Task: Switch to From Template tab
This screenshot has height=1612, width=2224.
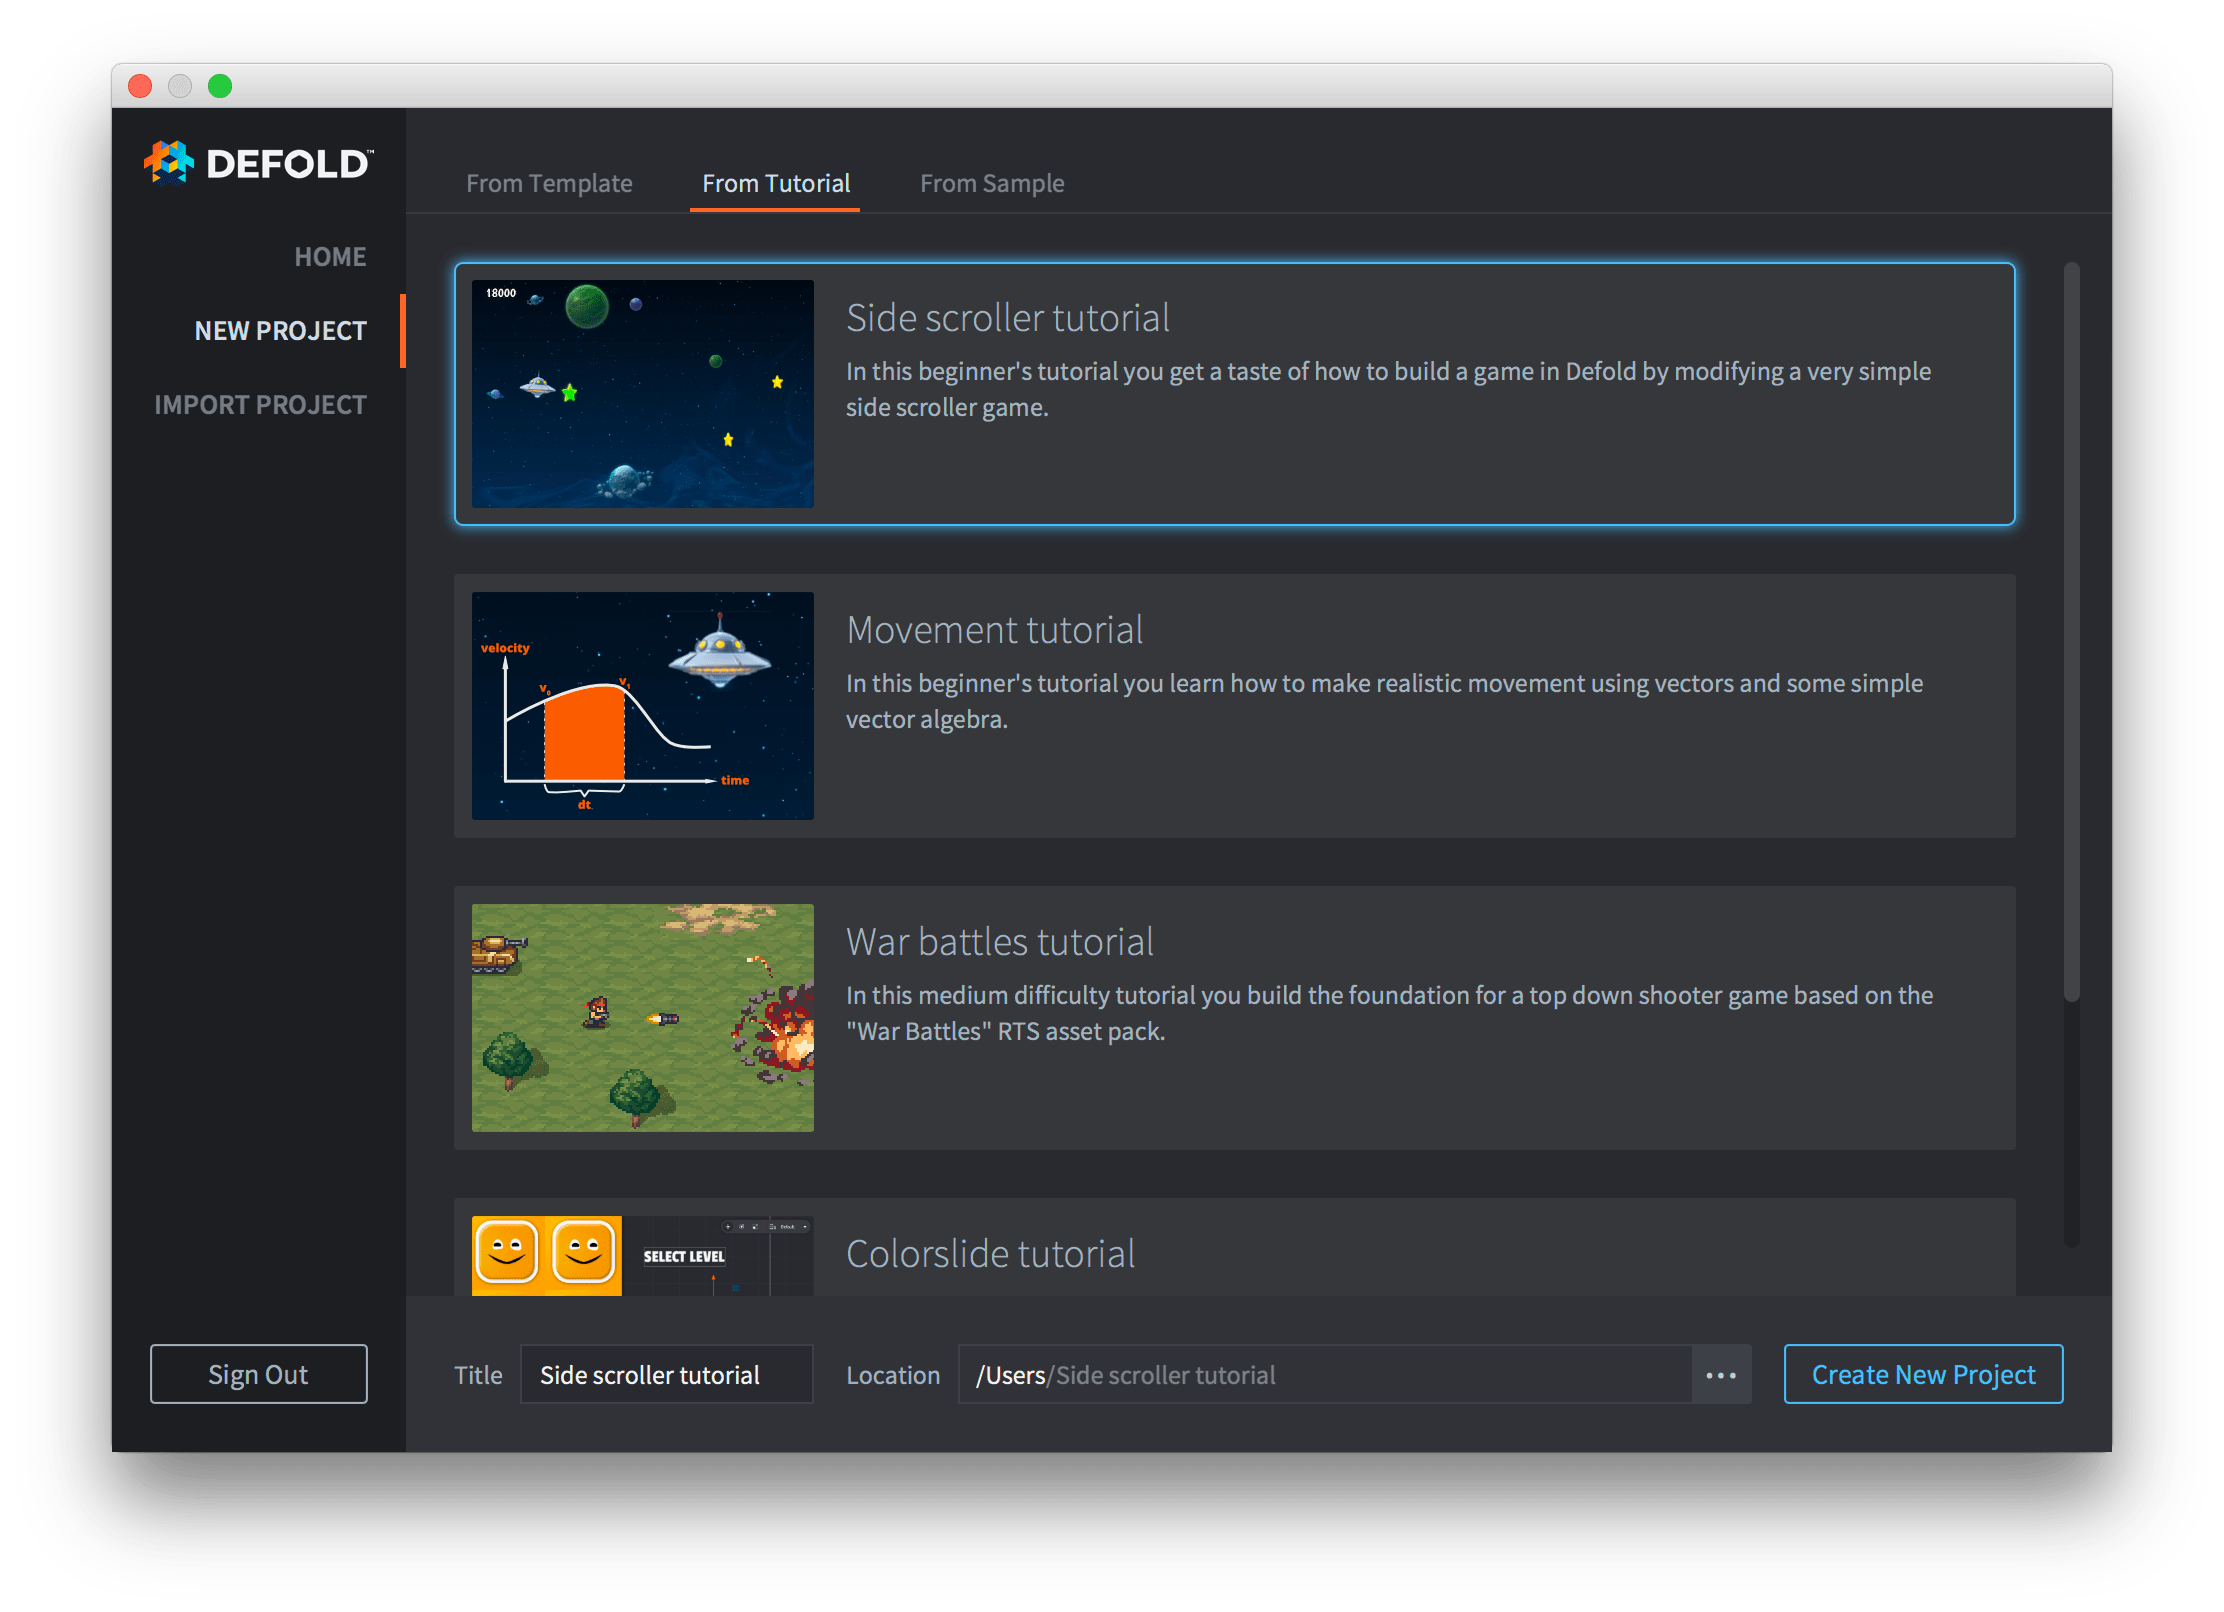Action: [x=549, y=184]
